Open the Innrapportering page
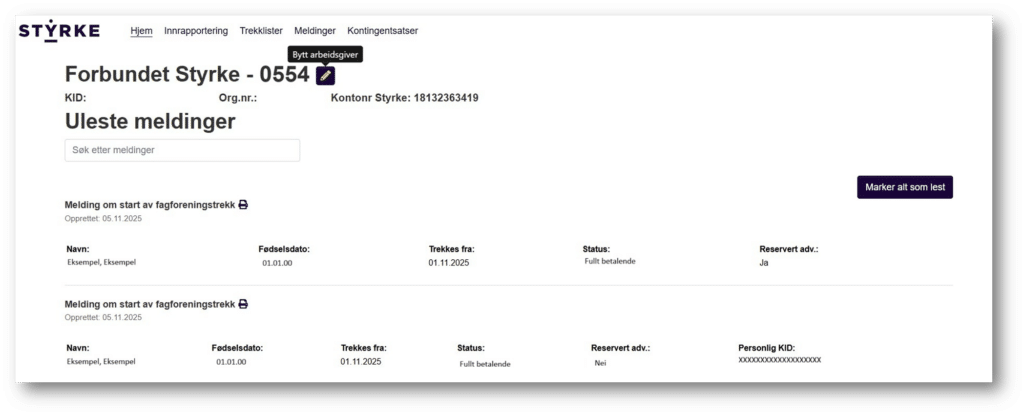Image resolution: width=1024 pixels, height=414 pixels. click(196, 31)
